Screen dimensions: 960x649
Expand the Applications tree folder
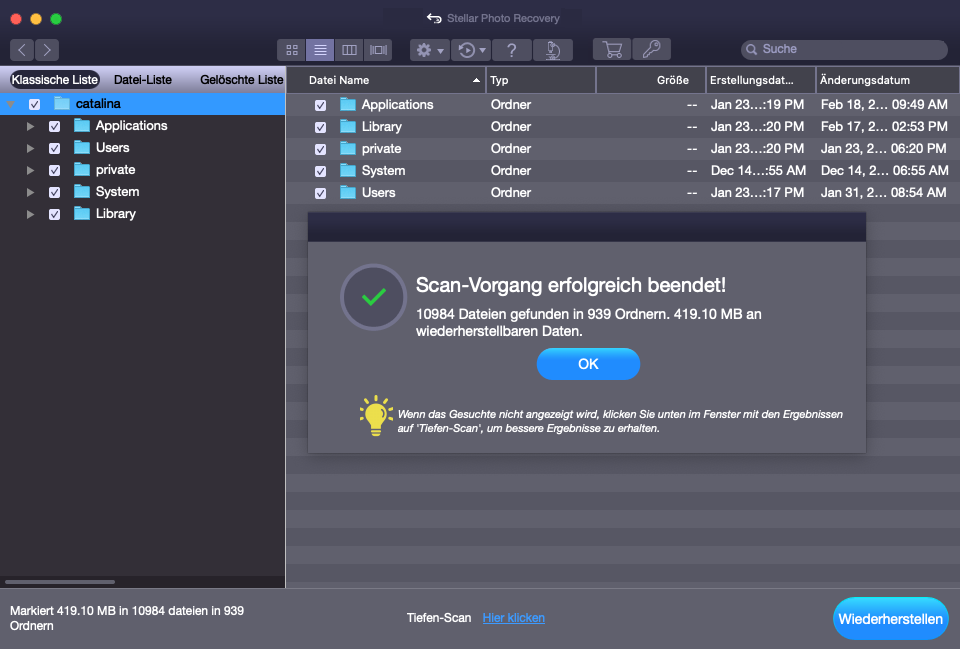click(x=30, y=126)
